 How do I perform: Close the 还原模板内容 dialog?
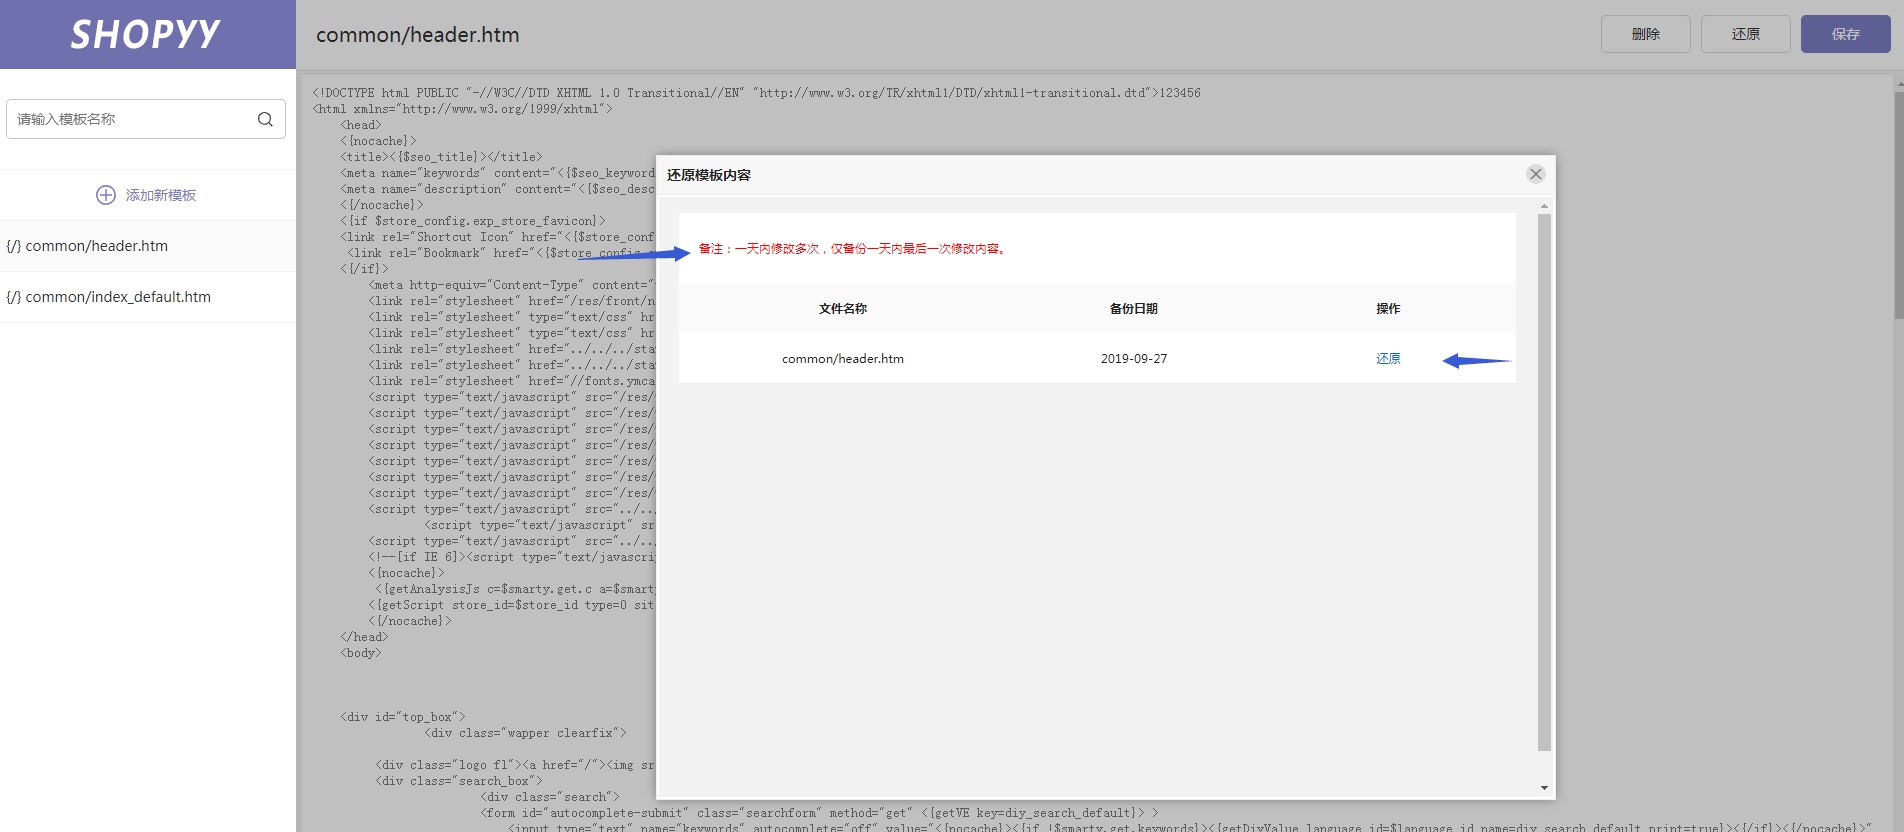[x=1535, y=174]
